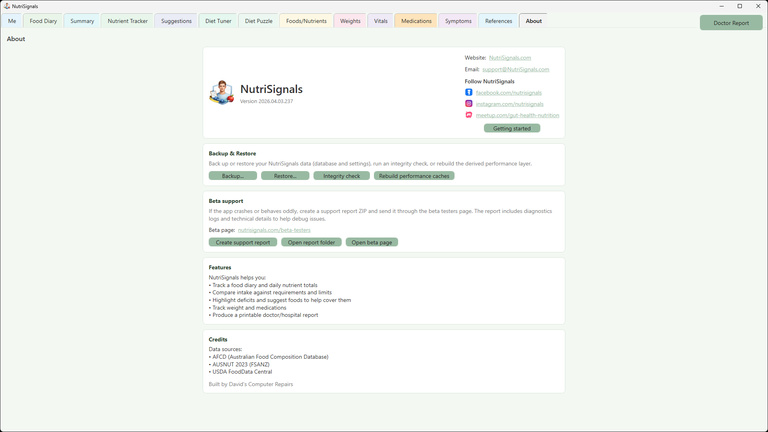This screenshot has height=432, width=768.
Task: Click the Instagram icon under Follow NutriSignals
Action: pyautogui.click(x=468, y=104)
